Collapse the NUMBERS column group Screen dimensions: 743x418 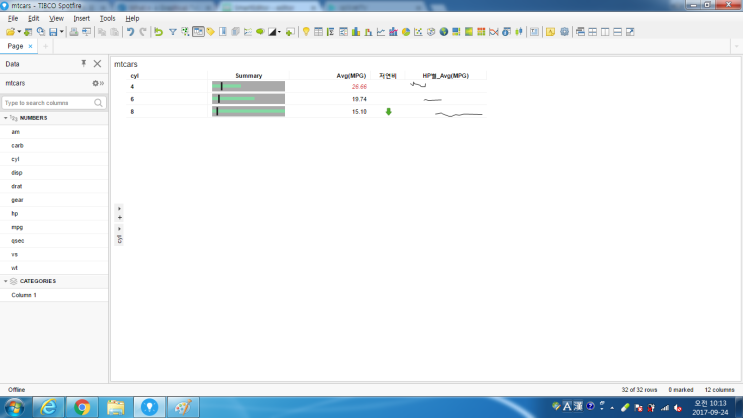[x=5, y=118]
